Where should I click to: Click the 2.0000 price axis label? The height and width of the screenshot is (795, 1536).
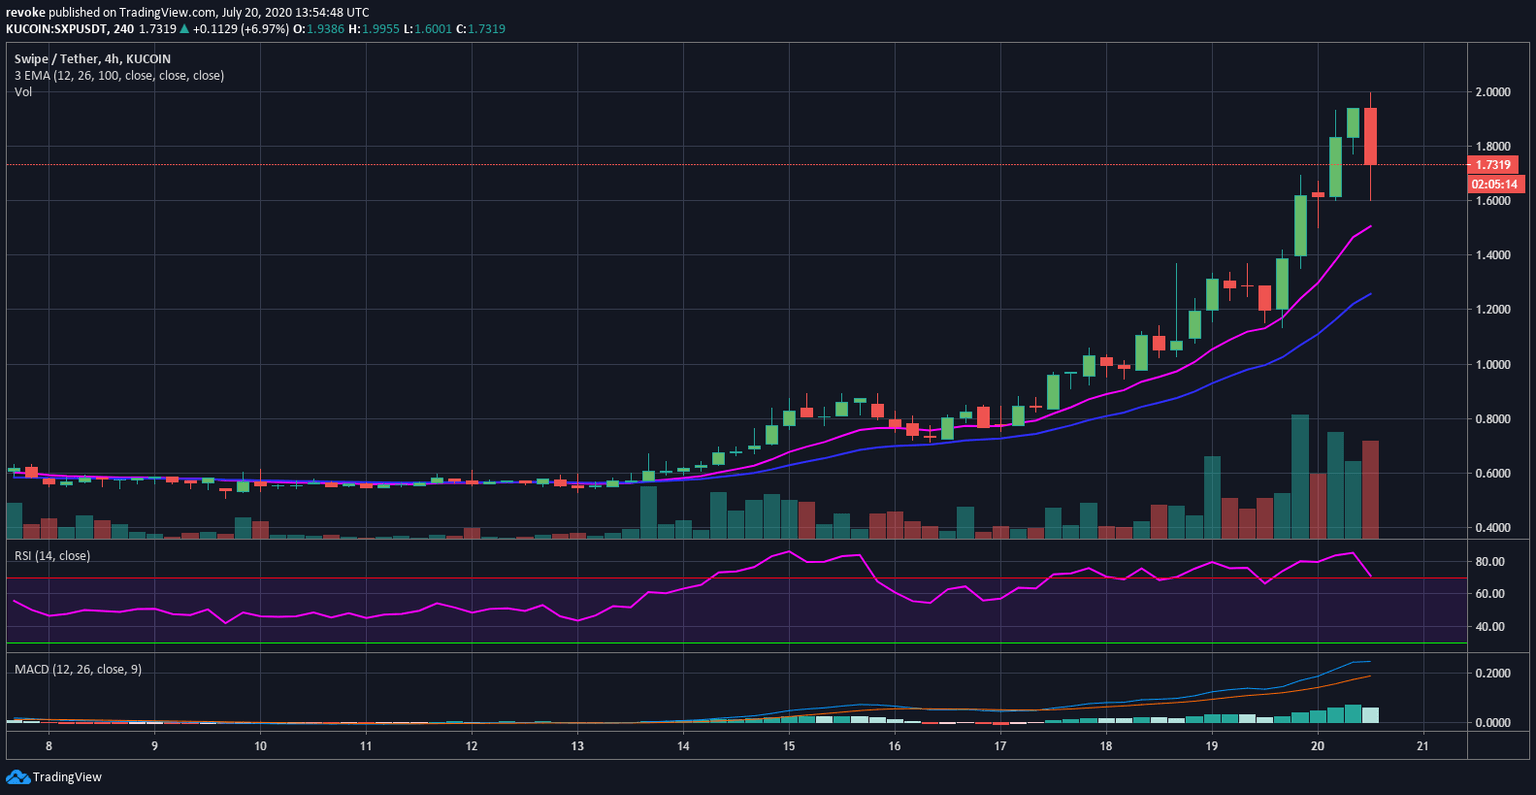coord(1495,92)
